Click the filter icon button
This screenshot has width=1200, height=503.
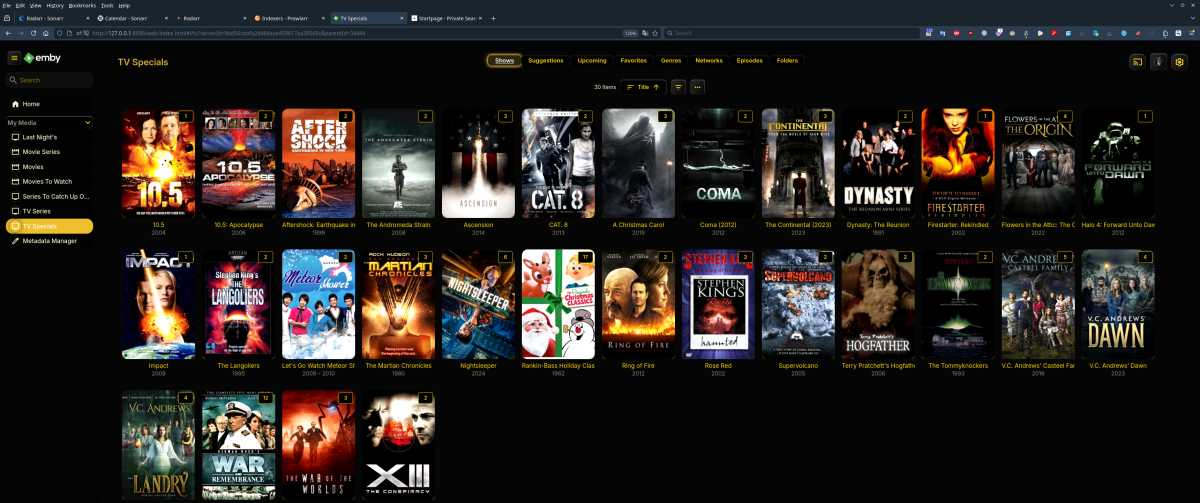[x=678, y=87]
